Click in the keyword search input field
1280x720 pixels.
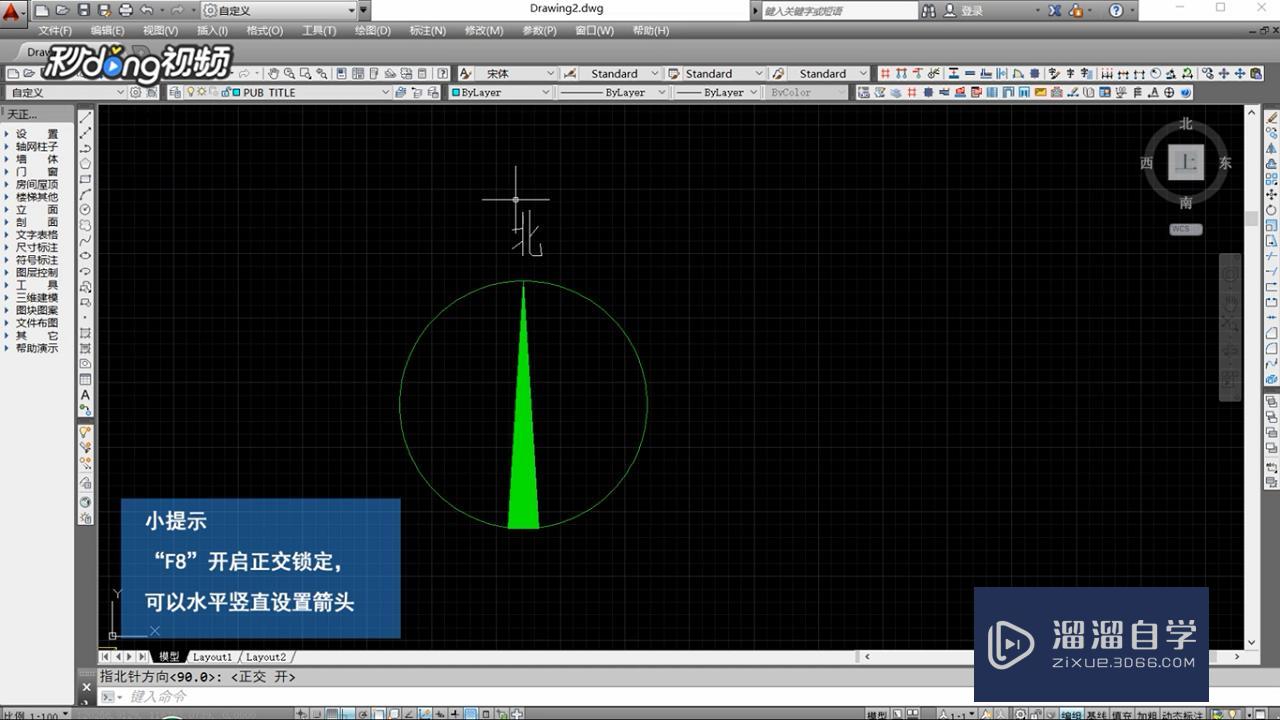tap(838, 10)
